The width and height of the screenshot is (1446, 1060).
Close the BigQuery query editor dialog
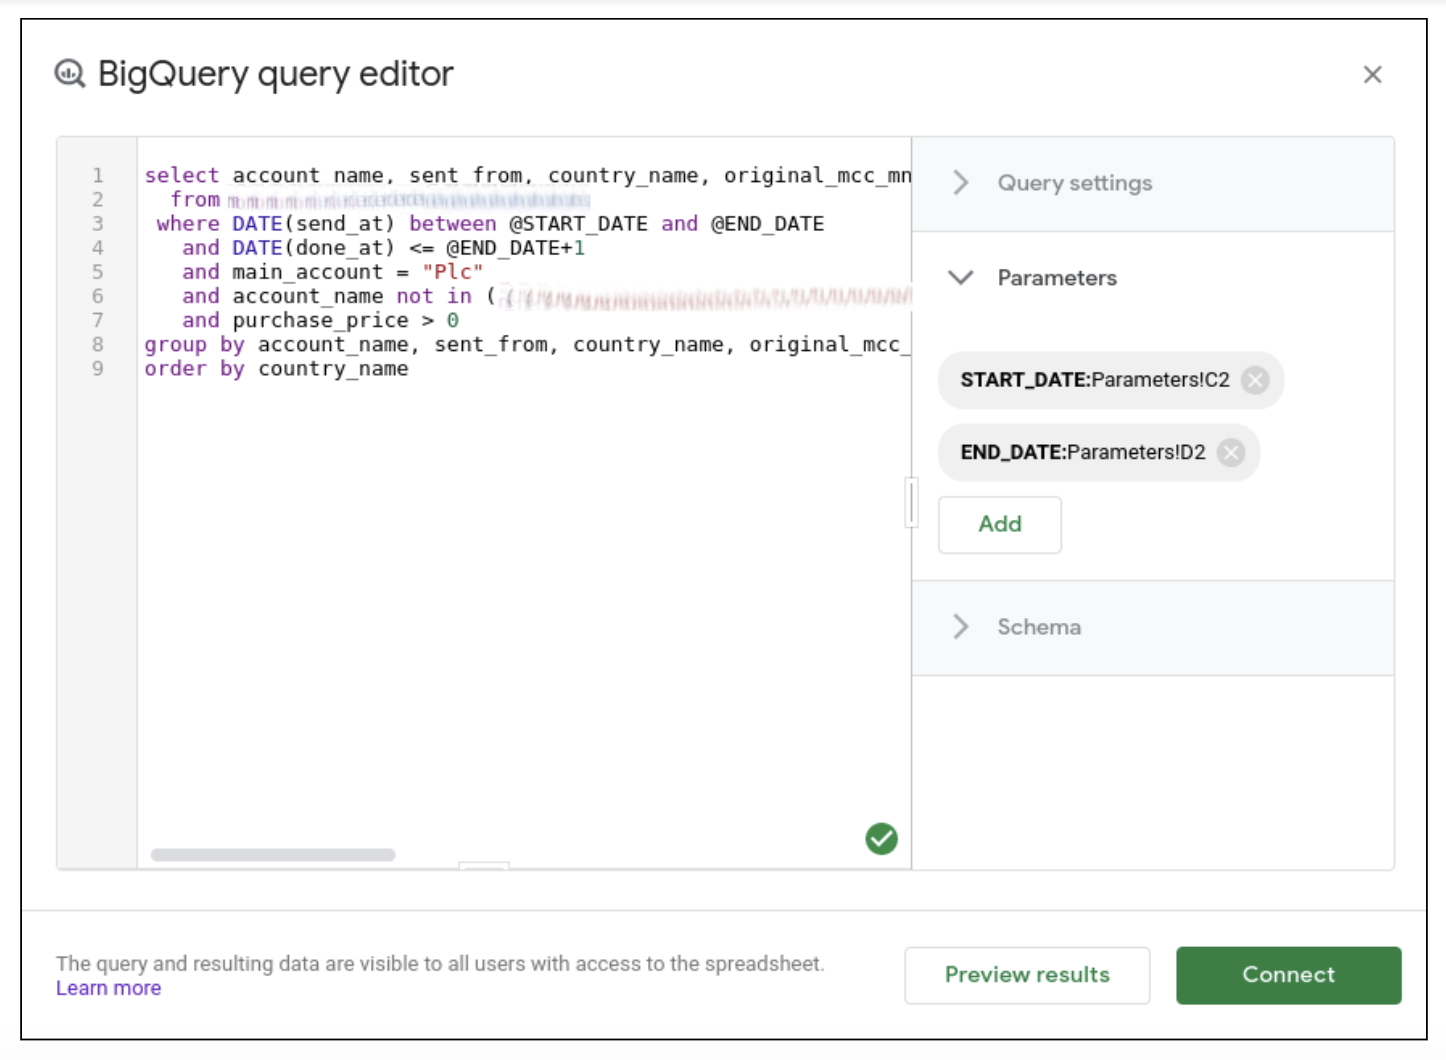pos(1372,75)
